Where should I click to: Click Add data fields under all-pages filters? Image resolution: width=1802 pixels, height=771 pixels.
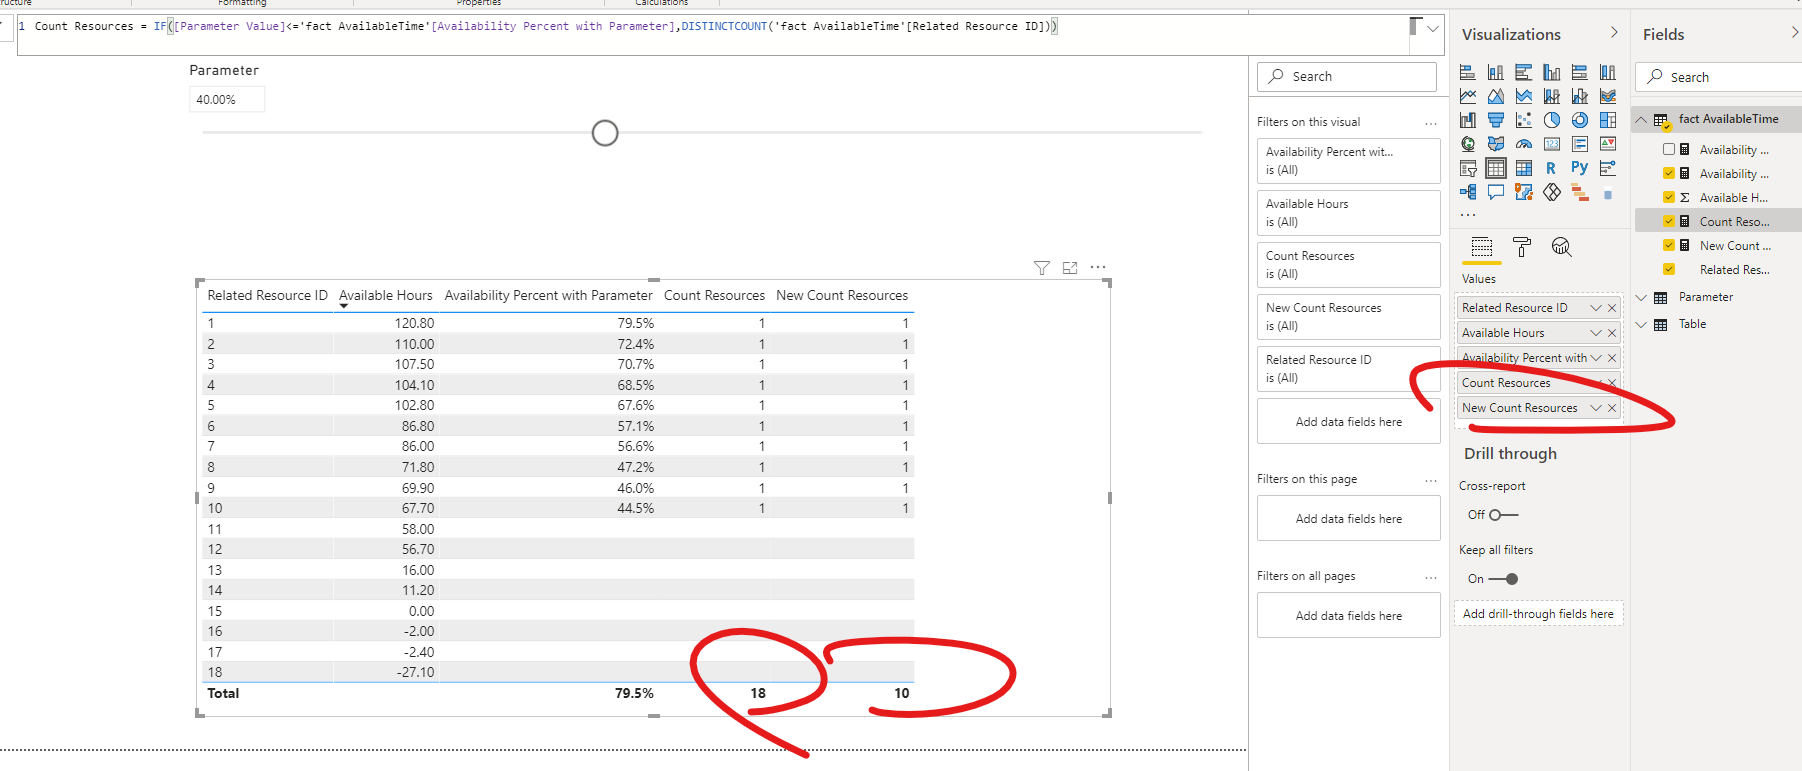pyautogui.click(x=1348, y=616)
